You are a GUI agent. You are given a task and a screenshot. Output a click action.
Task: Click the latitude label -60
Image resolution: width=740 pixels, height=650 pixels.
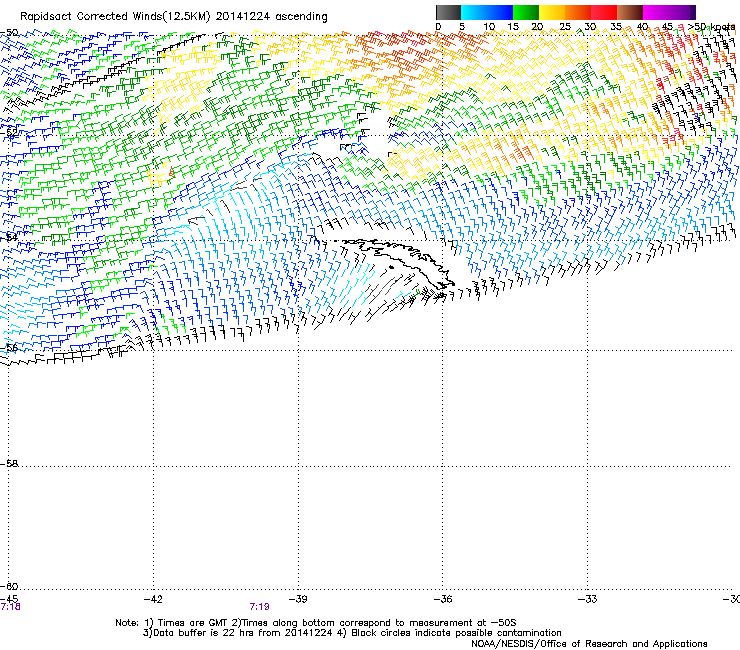tap(9, 586)
